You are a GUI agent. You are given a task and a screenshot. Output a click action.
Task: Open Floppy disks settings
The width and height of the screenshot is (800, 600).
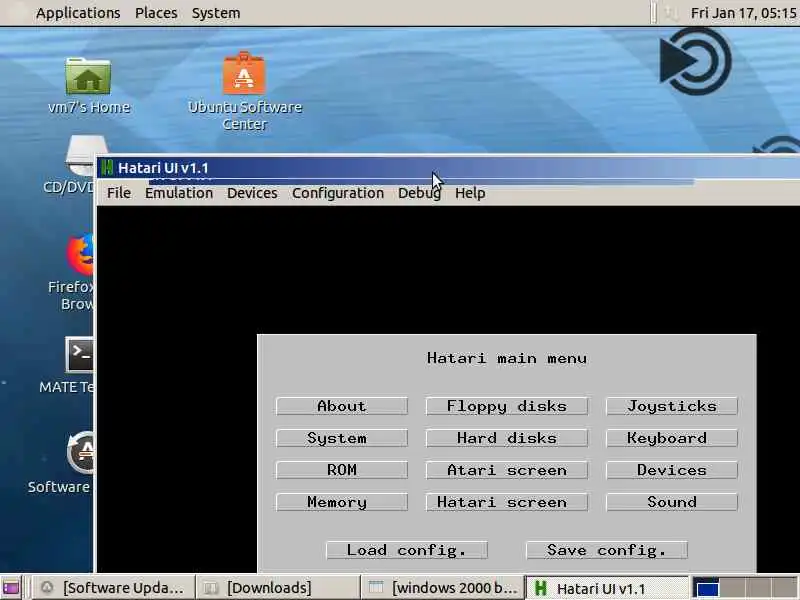coord(507,406)
